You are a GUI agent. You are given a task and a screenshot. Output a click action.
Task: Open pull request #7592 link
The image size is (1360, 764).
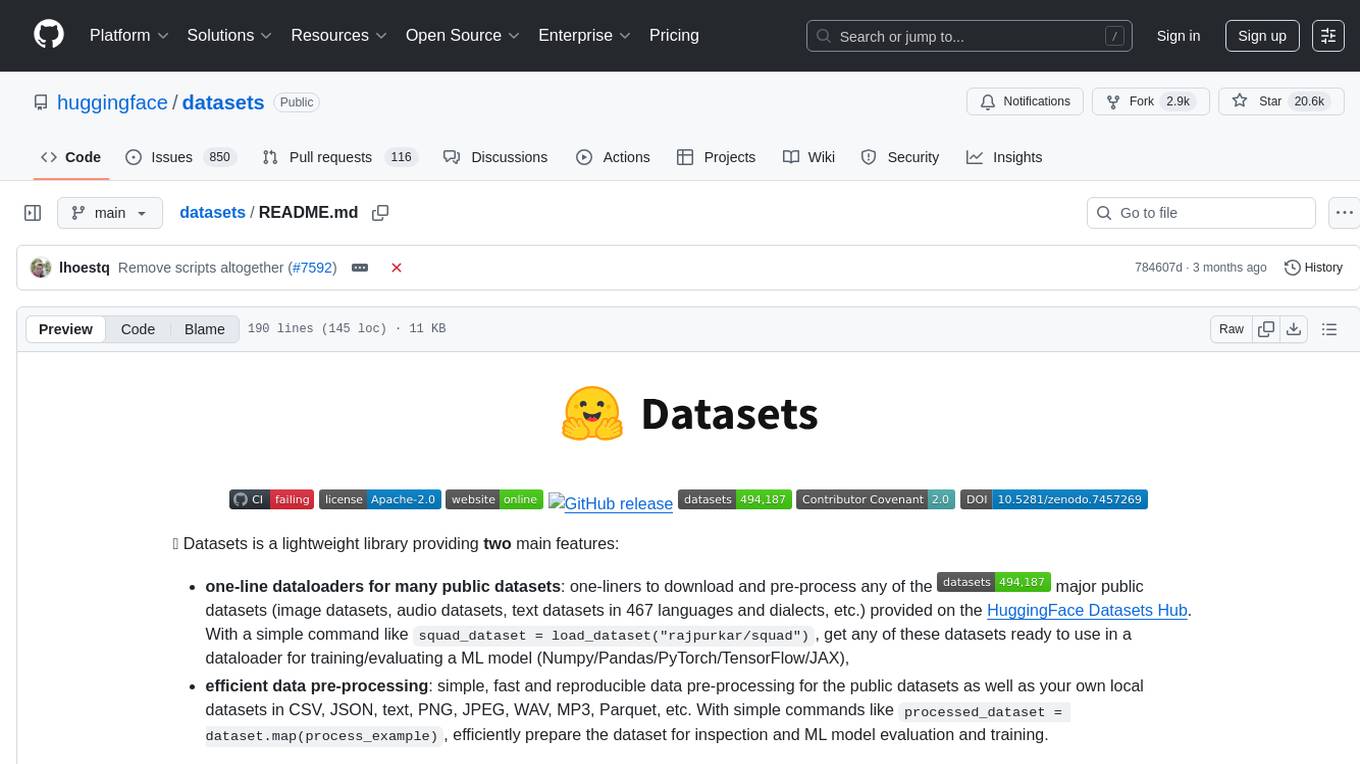click(x=313, y=268)
